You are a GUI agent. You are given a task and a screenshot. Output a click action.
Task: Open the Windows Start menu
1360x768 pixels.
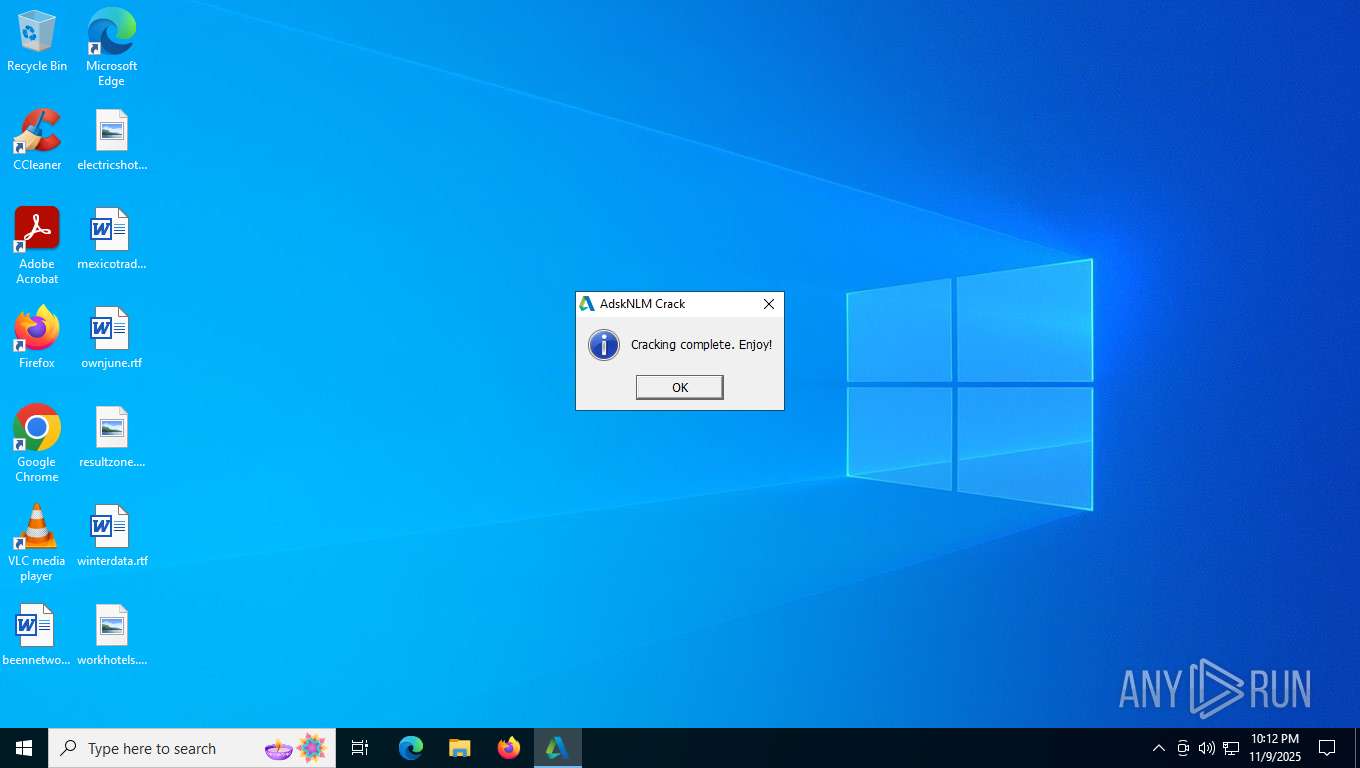pyautogui.click(x=24, y=748)
